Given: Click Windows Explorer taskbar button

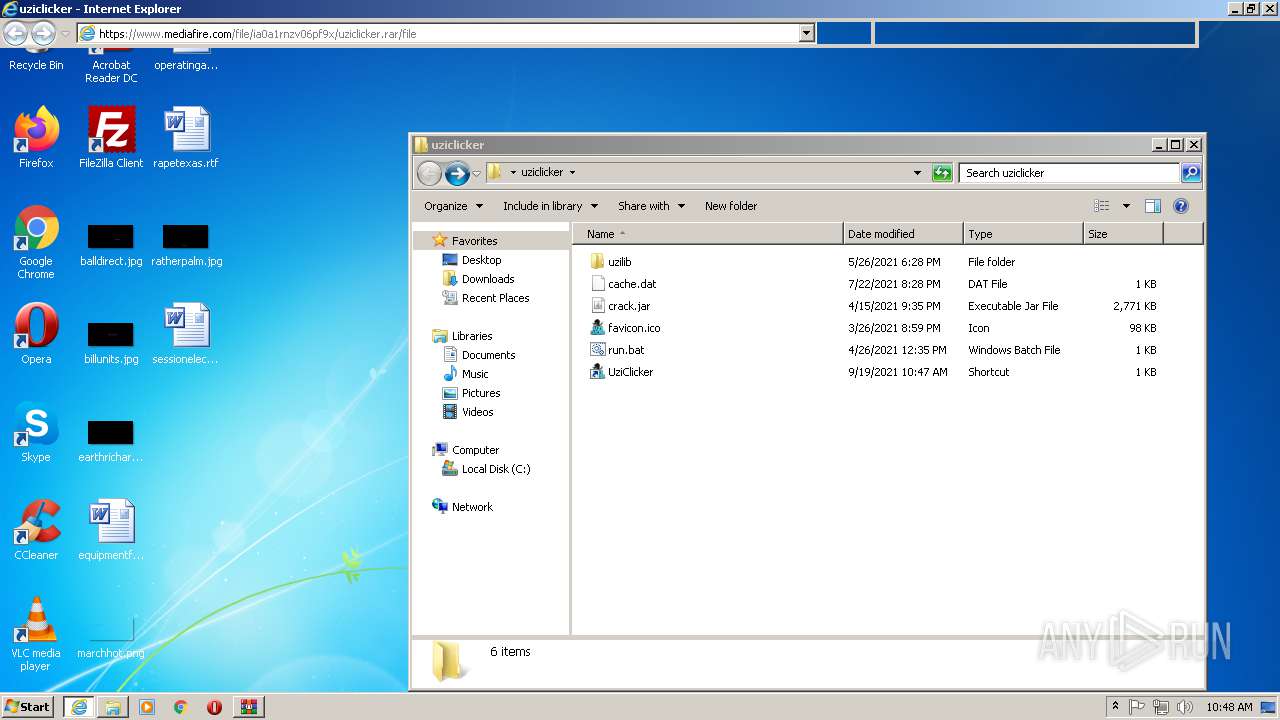Looking at the screenshot, I should coord(112,707).
